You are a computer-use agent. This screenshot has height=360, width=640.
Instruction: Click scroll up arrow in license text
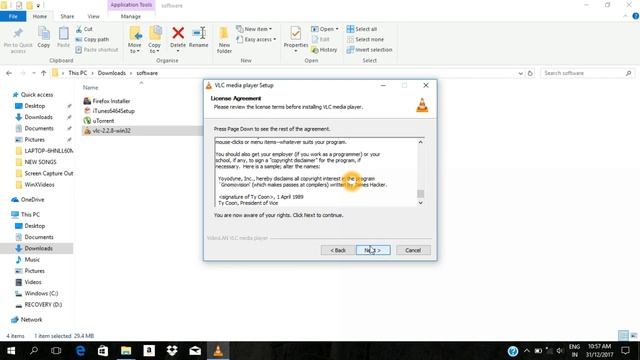[x=420, y=142]
